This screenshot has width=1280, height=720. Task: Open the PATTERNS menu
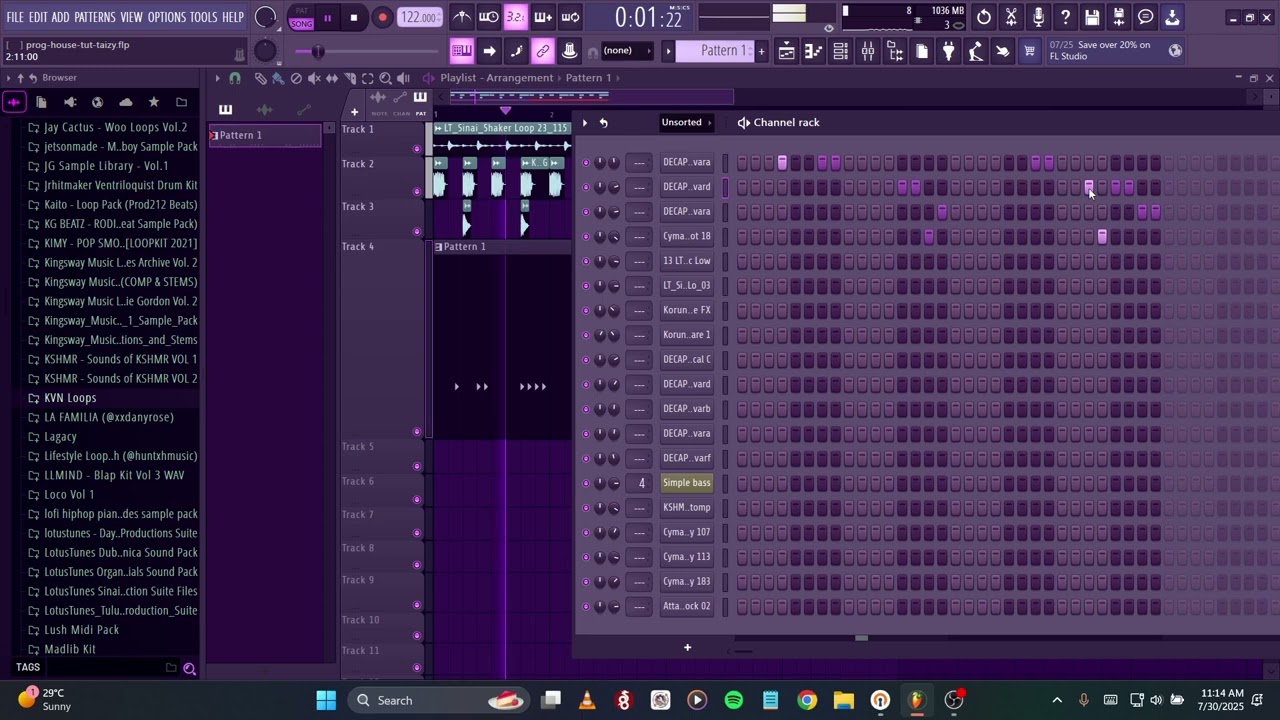point(95,18)
